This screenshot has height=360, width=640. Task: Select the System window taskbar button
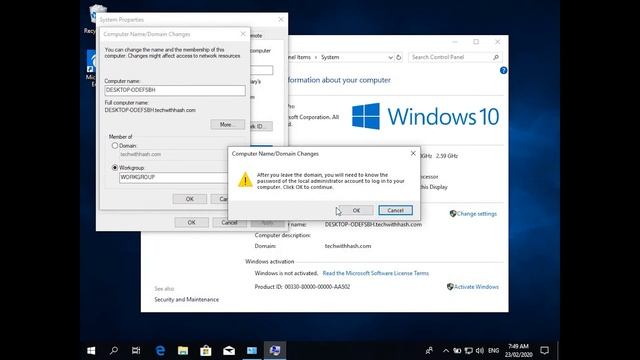(275, 350)
